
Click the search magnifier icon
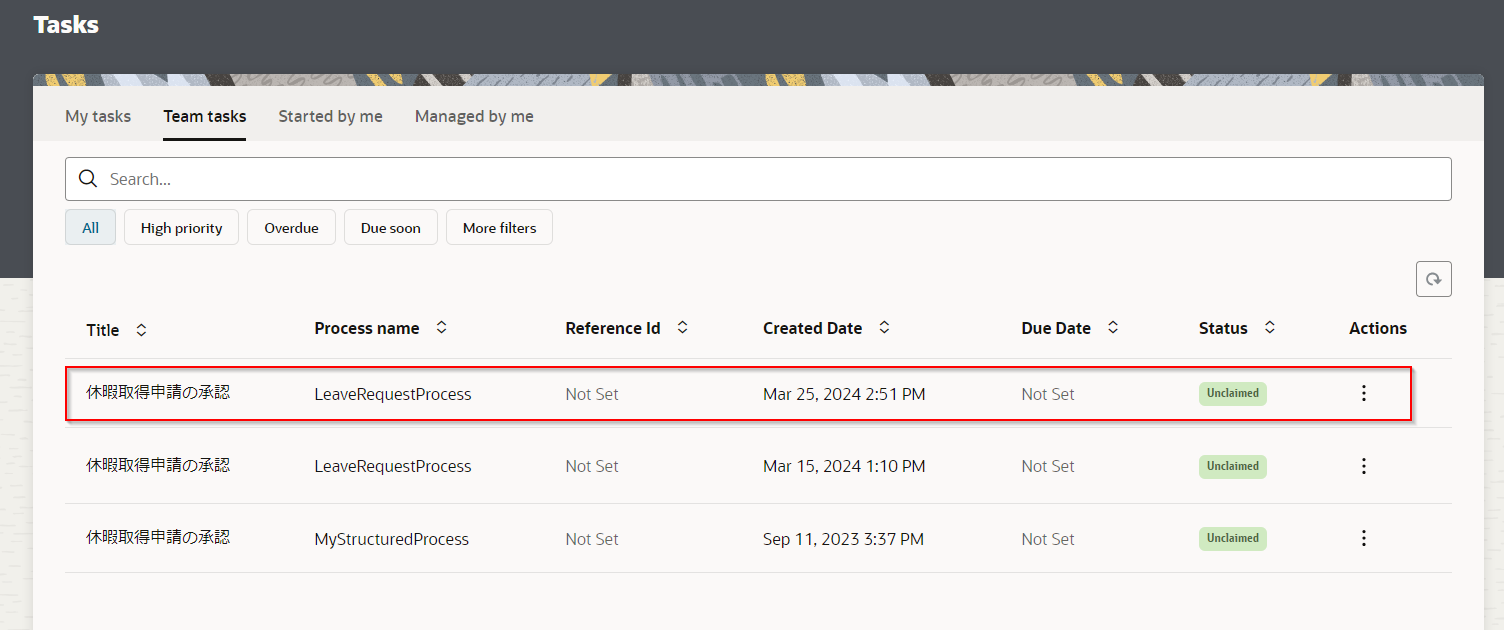pos(88,179)
